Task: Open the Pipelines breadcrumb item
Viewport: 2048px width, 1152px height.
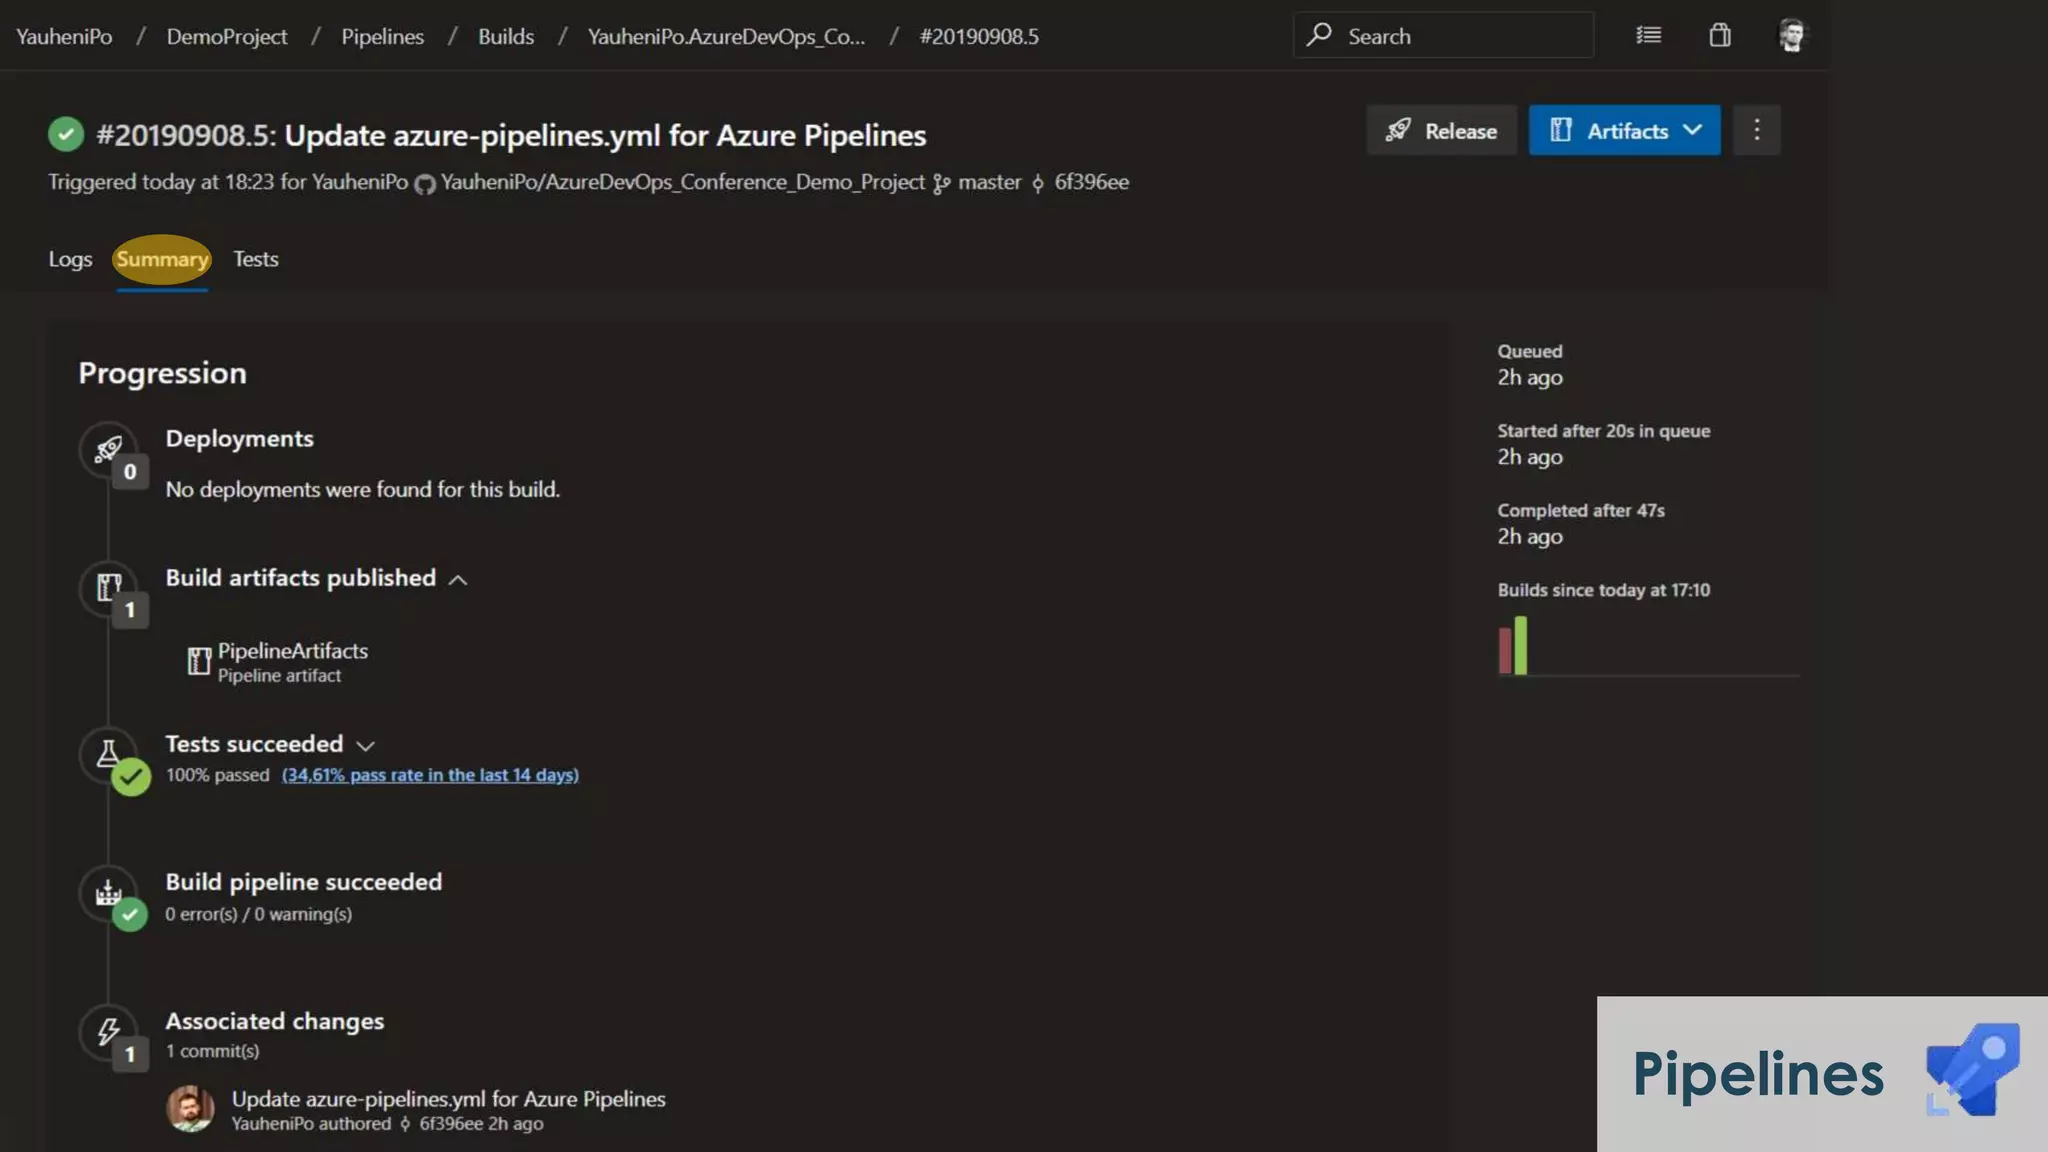Action: click(382, 36)
